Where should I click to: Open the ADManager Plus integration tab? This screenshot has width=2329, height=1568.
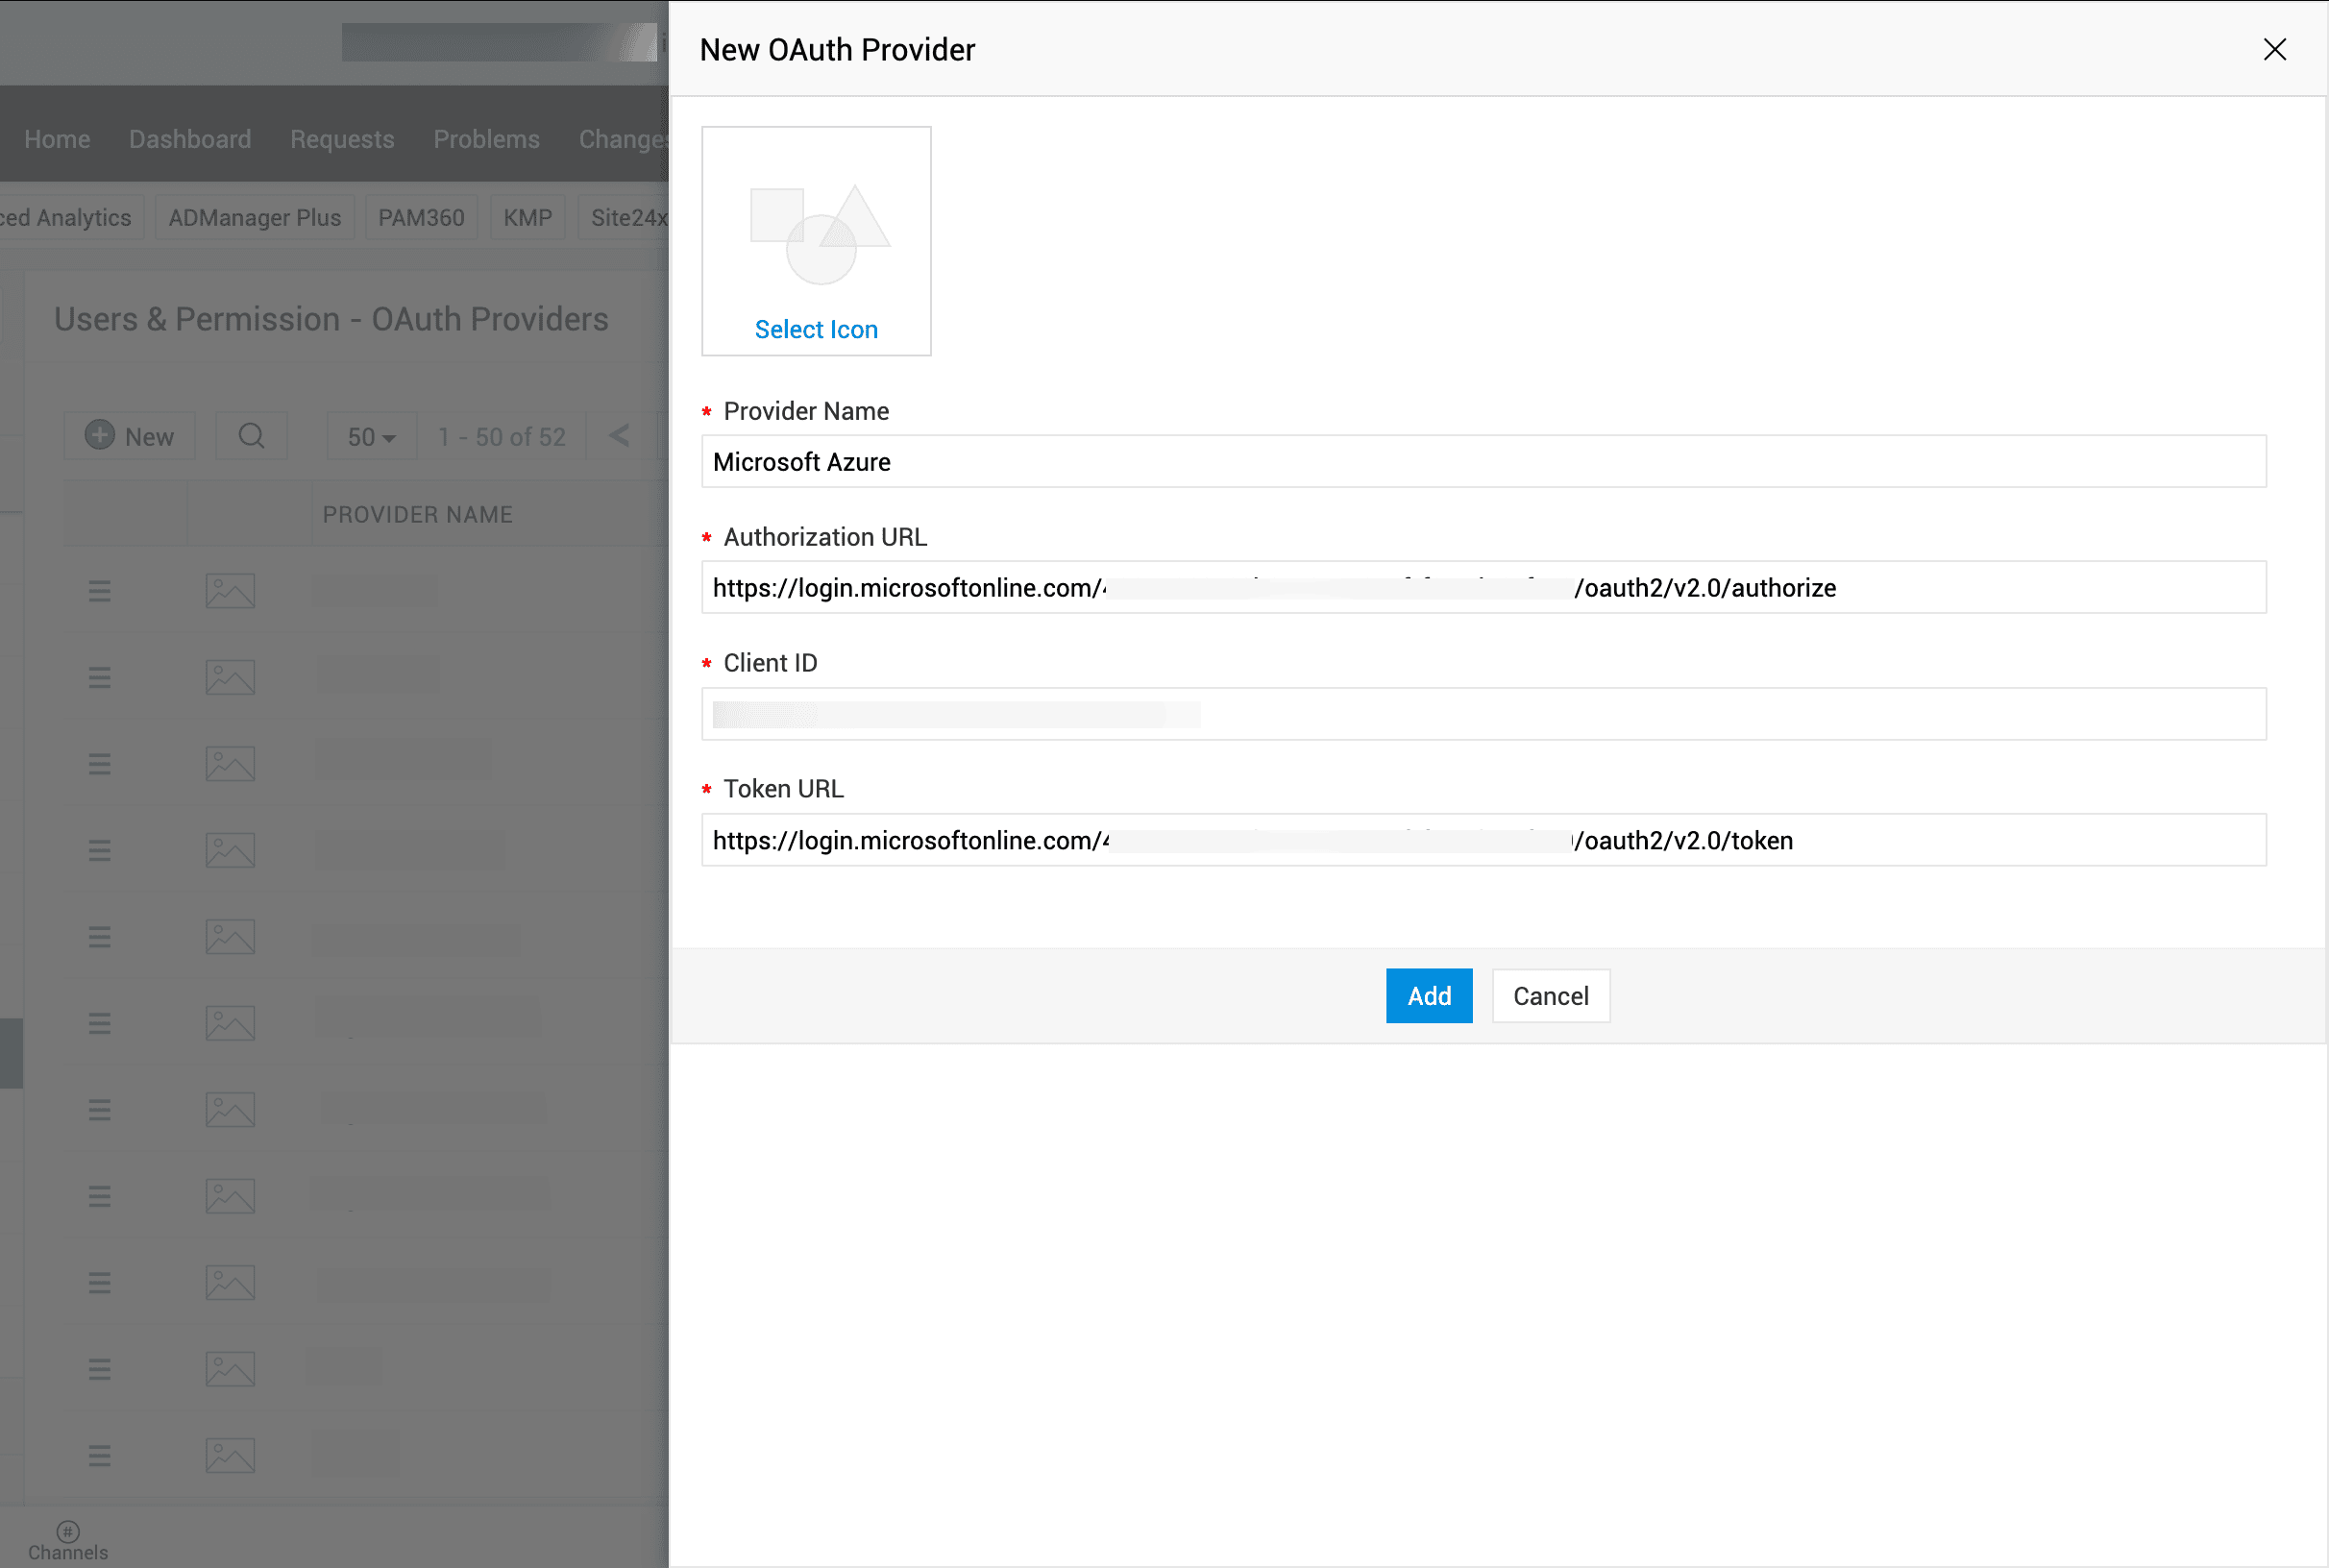pos(254,217)
